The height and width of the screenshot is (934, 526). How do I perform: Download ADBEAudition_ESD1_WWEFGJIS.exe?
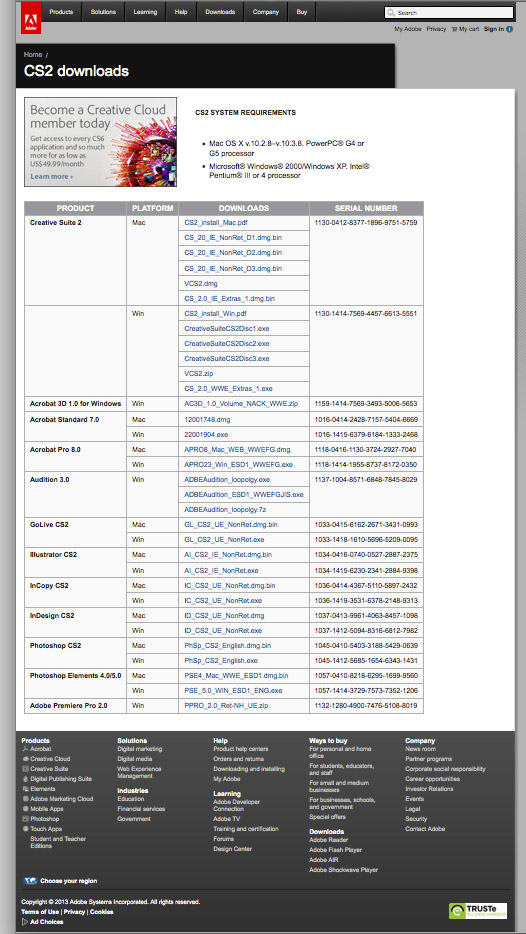pyautogui.click(x=244, y=494)
